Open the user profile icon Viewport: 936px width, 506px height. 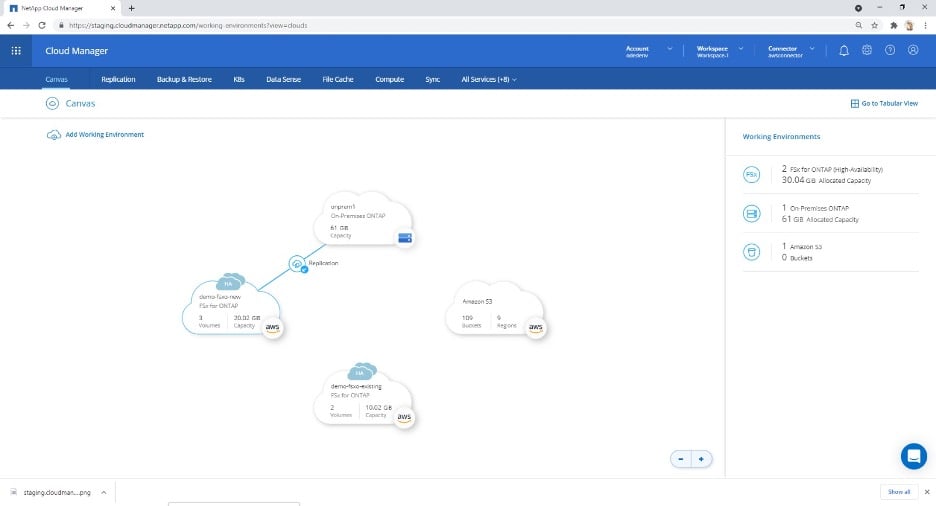click(913, 51)
